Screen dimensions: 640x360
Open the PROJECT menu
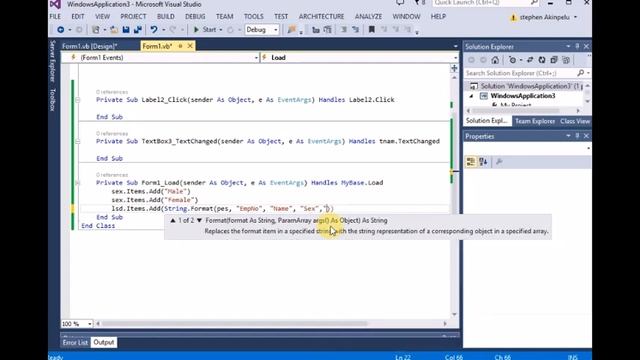[133, 16]
